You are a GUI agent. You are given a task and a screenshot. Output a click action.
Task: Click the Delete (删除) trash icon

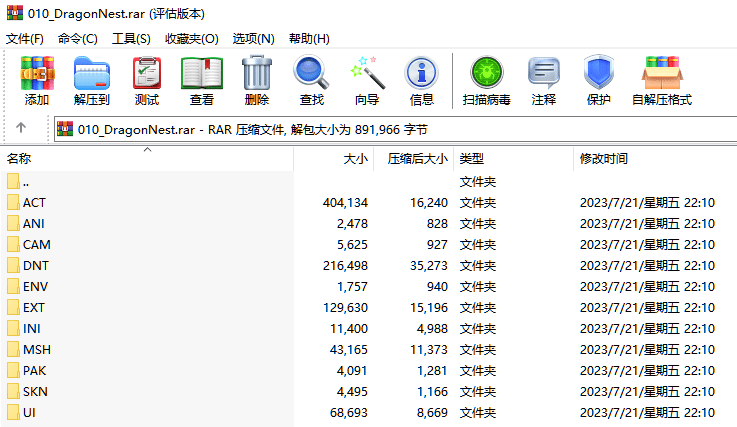tap(257, 73)
